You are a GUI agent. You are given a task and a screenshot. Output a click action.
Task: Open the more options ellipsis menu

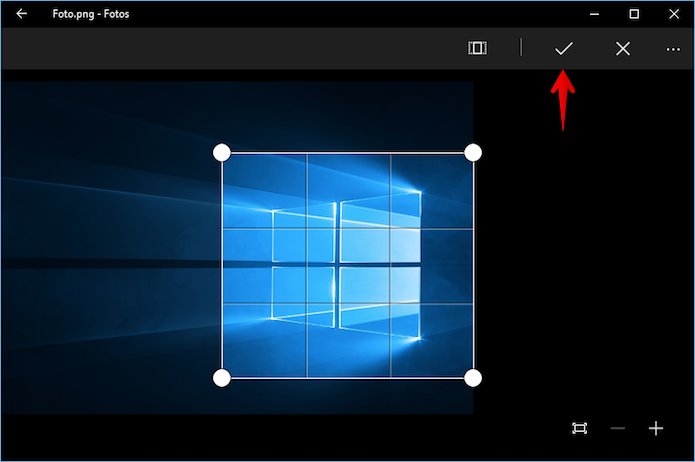(x=673, y=49)
